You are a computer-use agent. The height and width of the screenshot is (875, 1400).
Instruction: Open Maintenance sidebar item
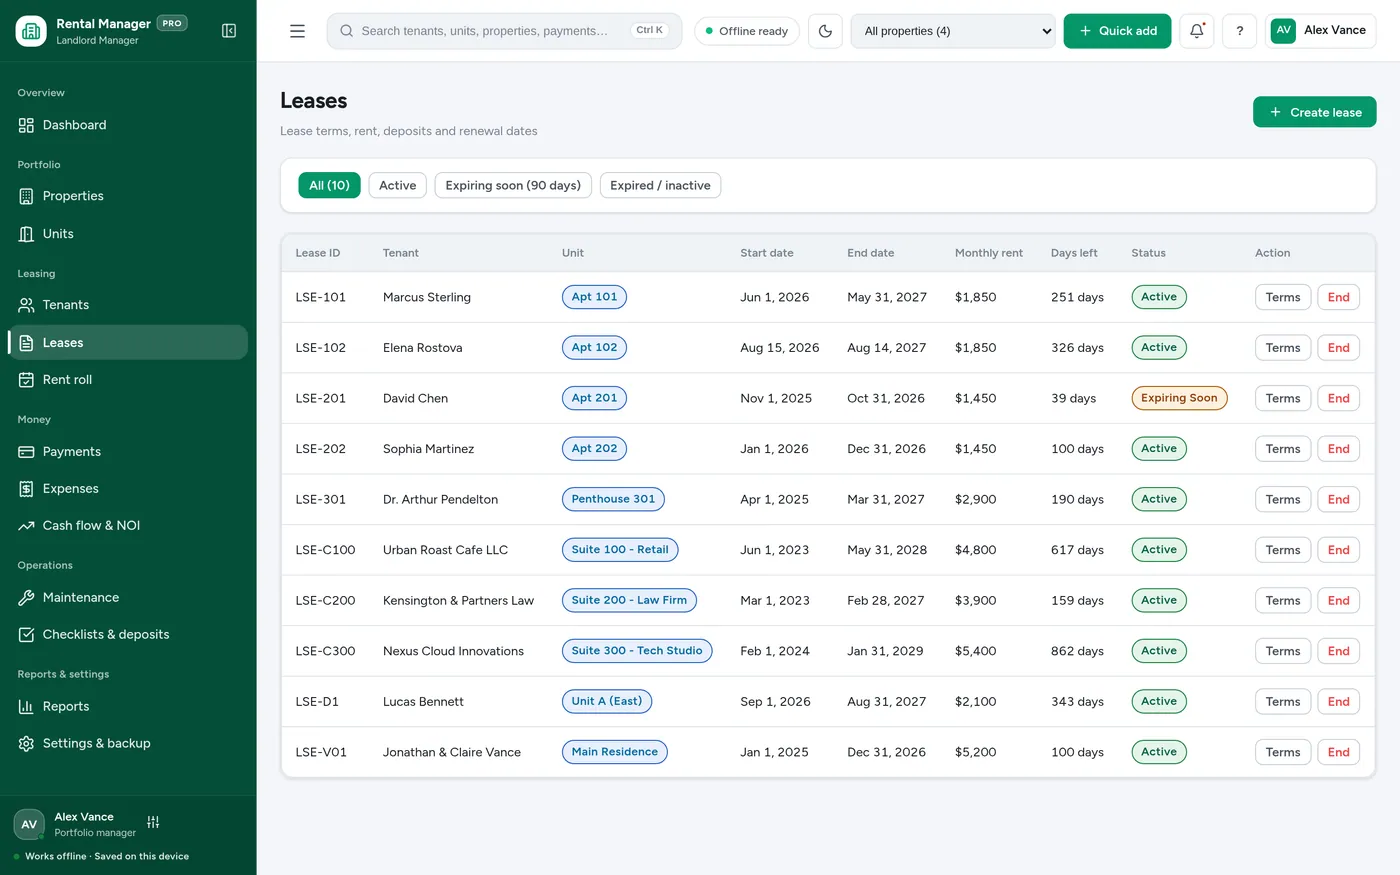[128, 598]
